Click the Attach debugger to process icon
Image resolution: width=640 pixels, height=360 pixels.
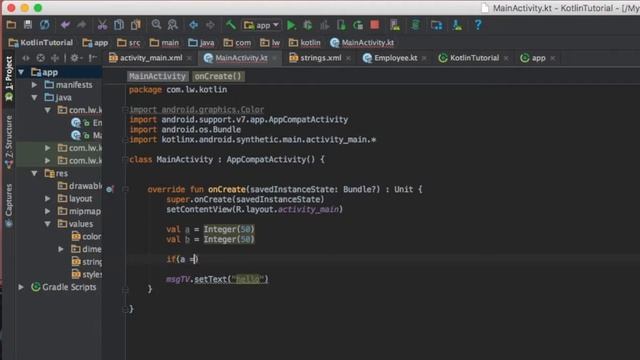(x=341, y=25)
